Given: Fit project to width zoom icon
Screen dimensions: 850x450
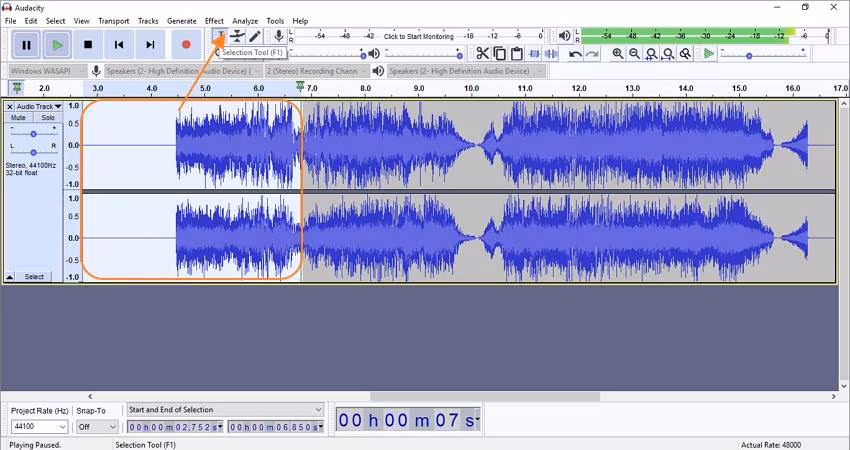Looking at the screenshot, I should [668, 53].
